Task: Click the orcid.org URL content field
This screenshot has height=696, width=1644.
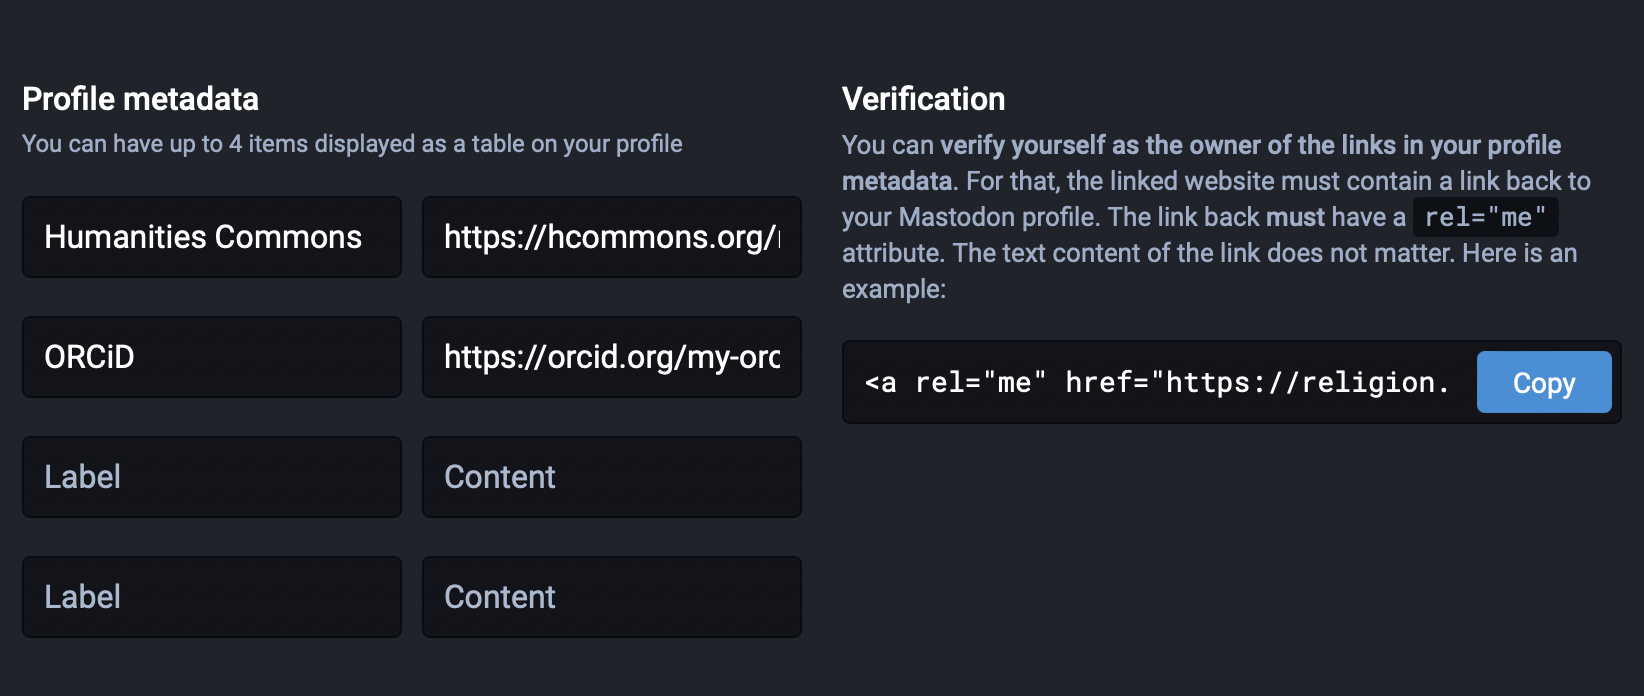Action: point(611,357)
